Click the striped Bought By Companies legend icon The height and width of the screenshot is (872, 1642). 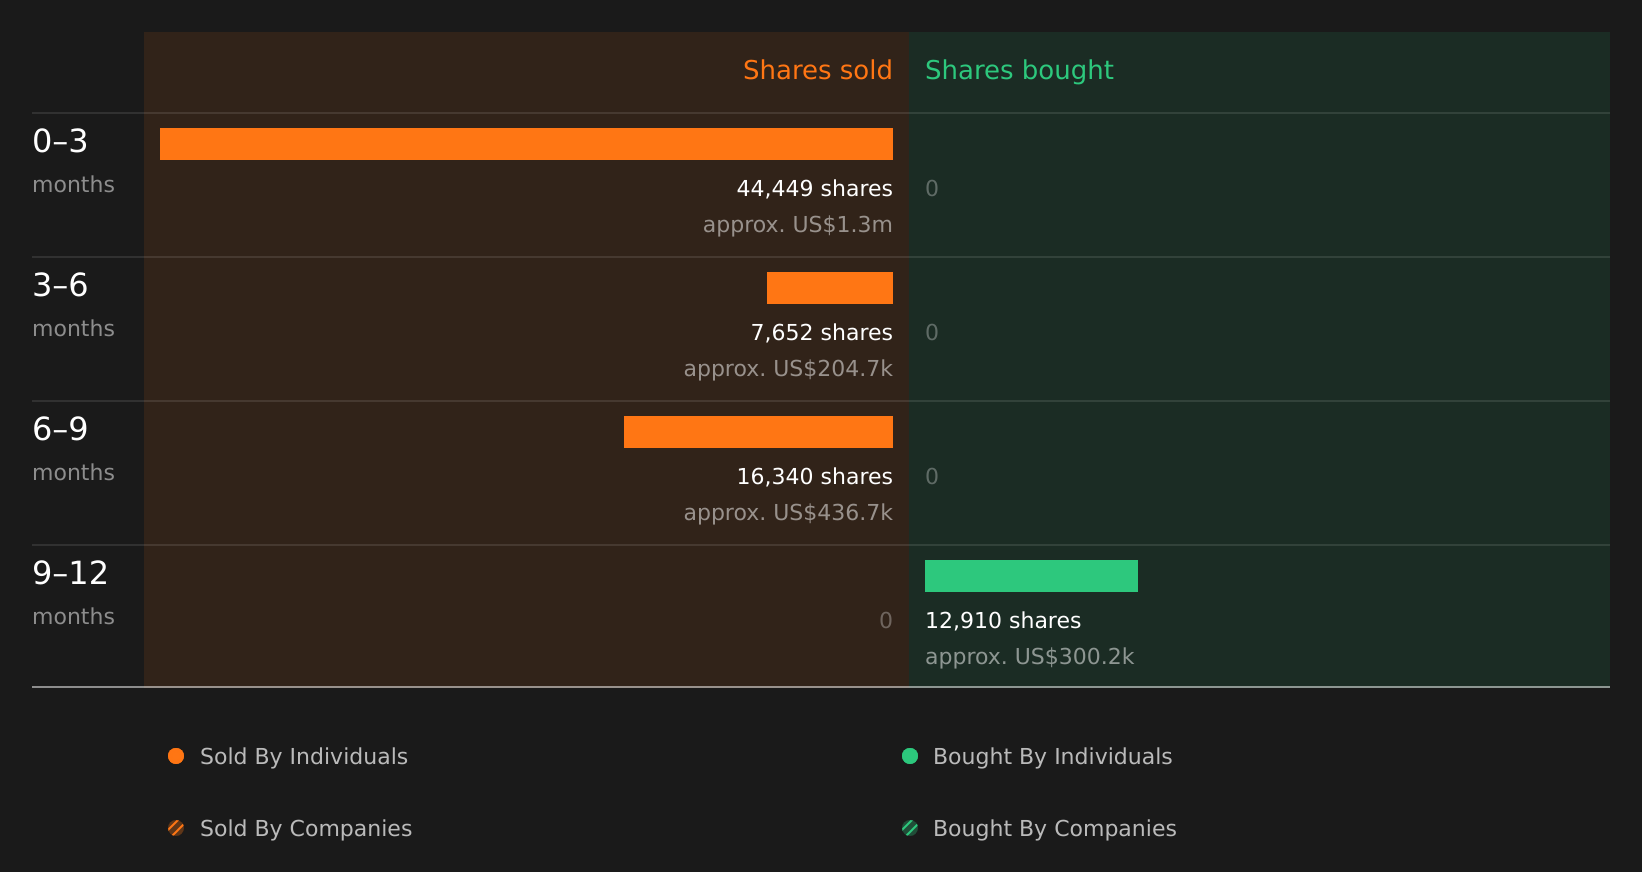[x=910, y=828]
